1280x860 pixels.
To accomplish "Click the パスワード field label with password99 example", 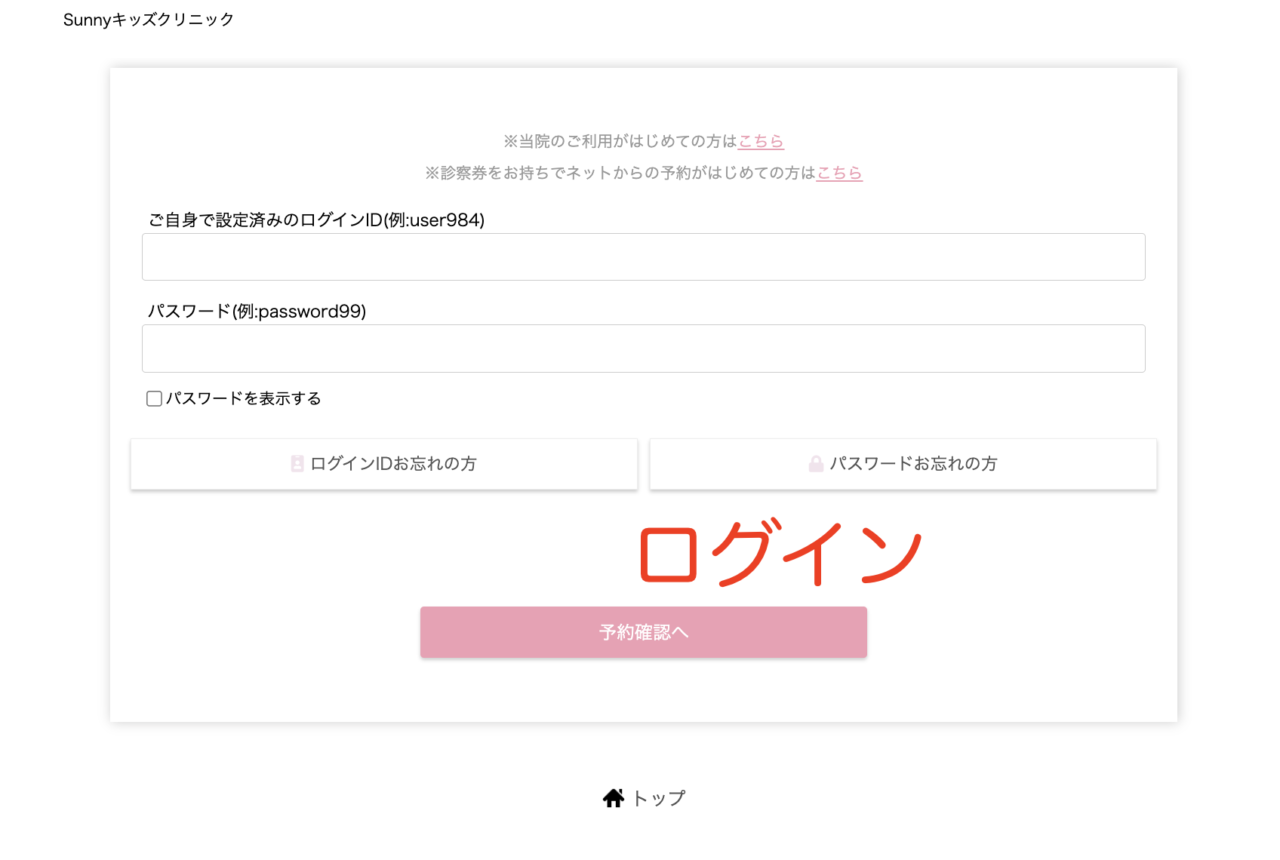I will pyautogui.click(x=257, y=311).
